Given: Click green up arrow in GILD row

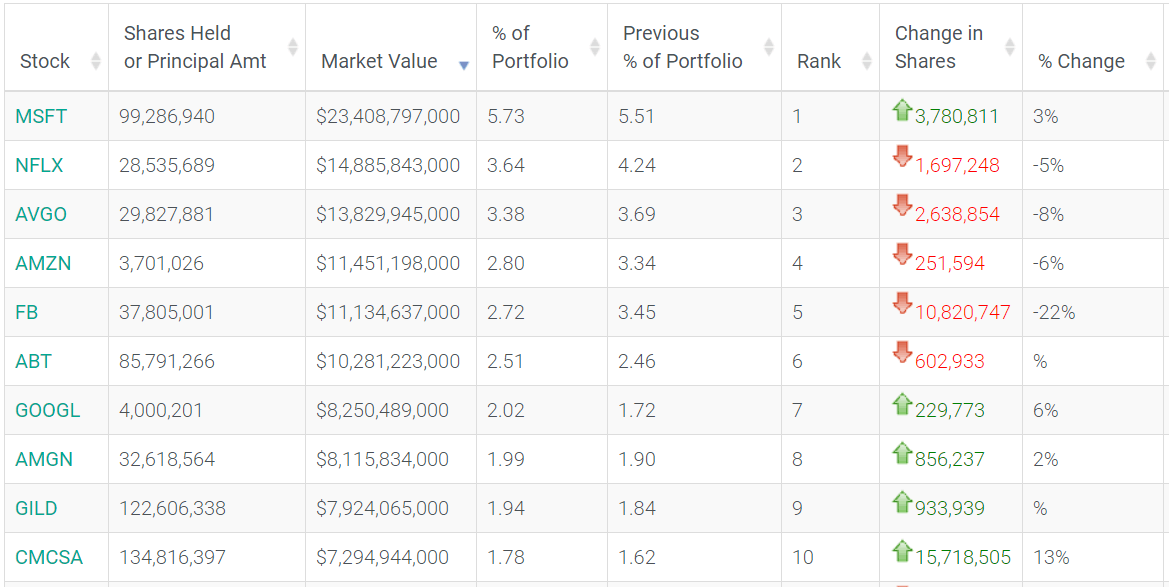Looking at the screenshot, I should [x=902, y=501].
